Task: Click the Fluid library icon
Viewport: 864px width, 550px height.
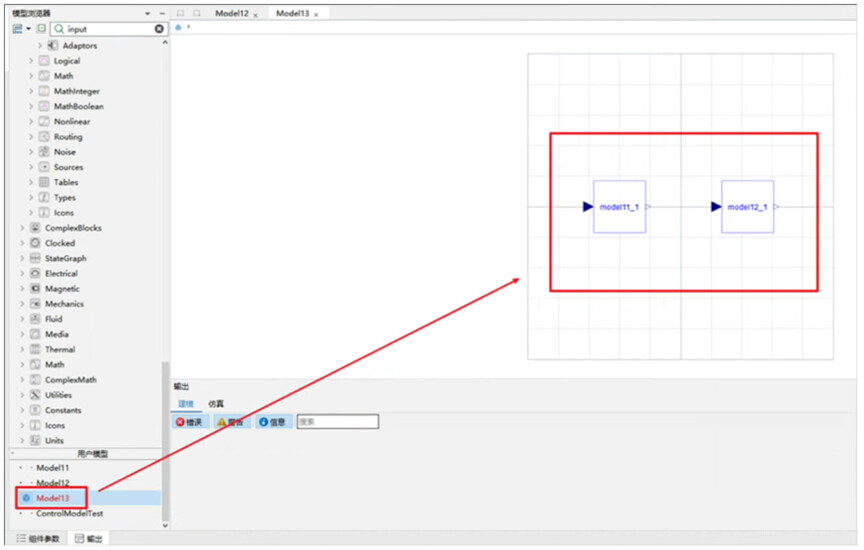Action: pyautogui.click(x=35, y=319)
